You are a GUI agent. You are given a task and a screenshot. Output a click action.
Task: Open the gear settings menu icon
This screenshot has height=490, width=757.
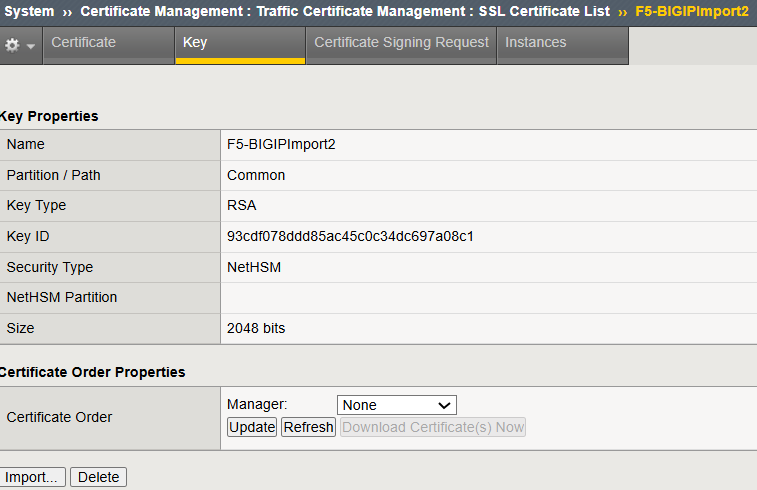click(x=12, y=45)
